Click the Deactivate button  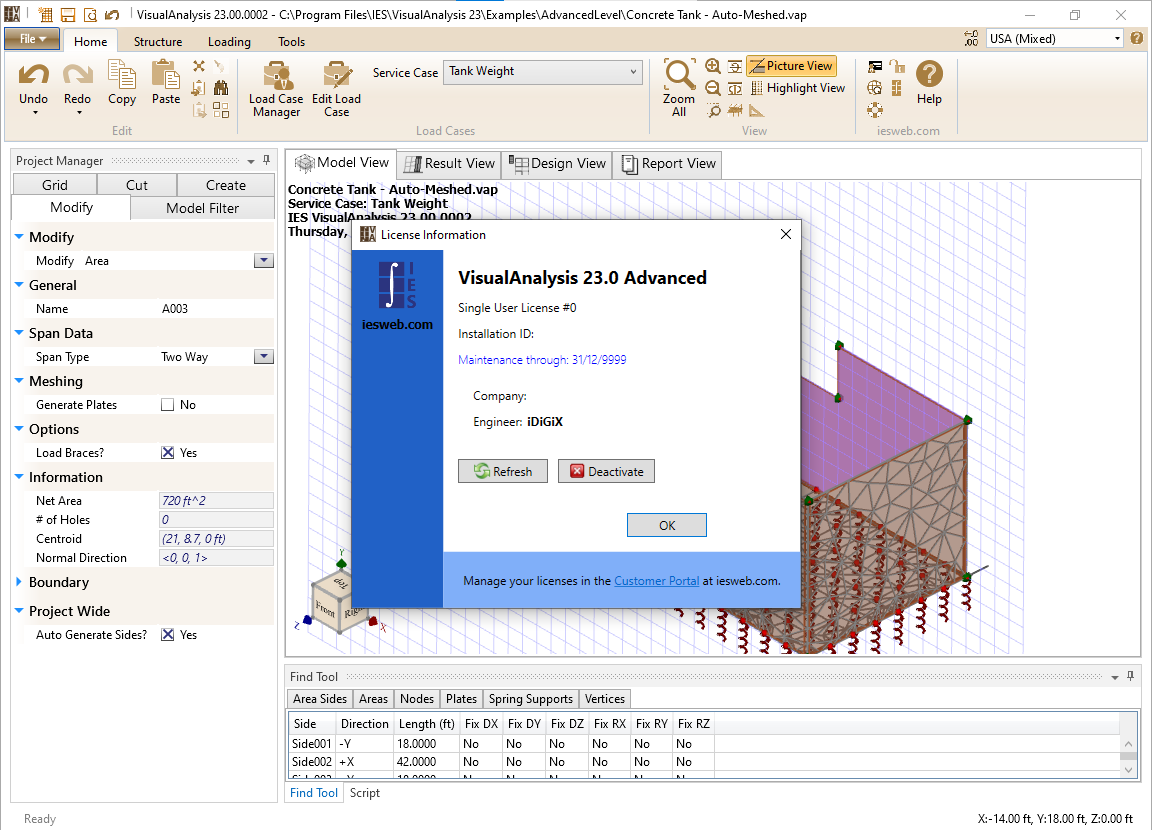[x=606, y=472]
